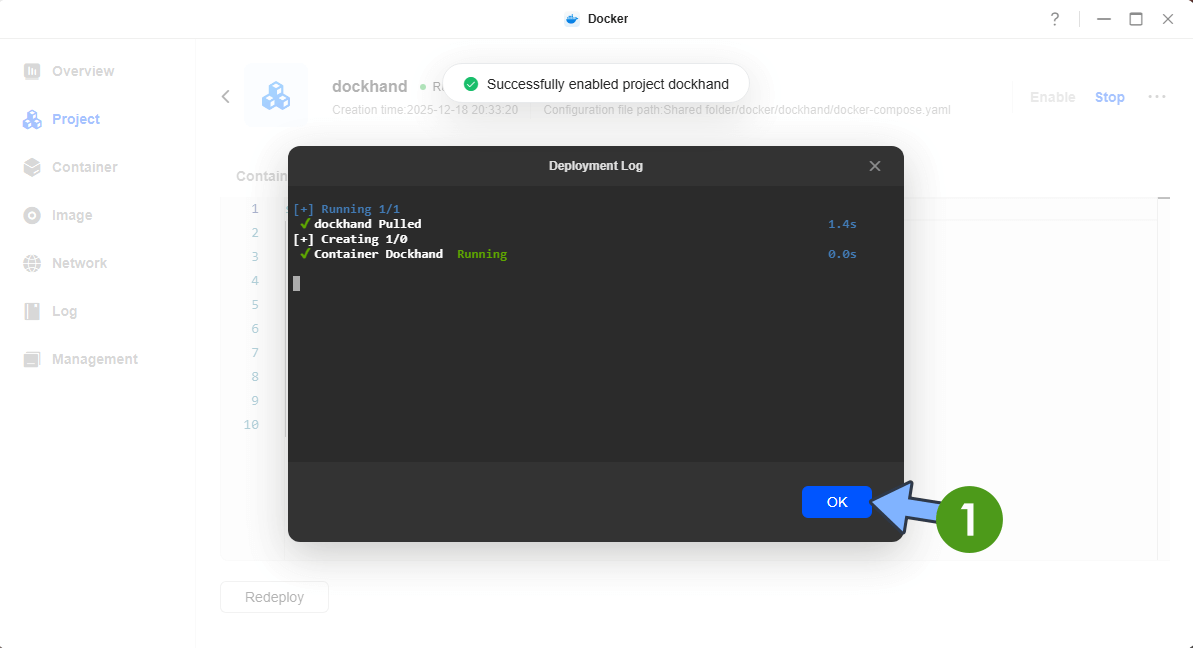
Task: Open the Overview section in the sidebar
Action: [x=80, y=71]
